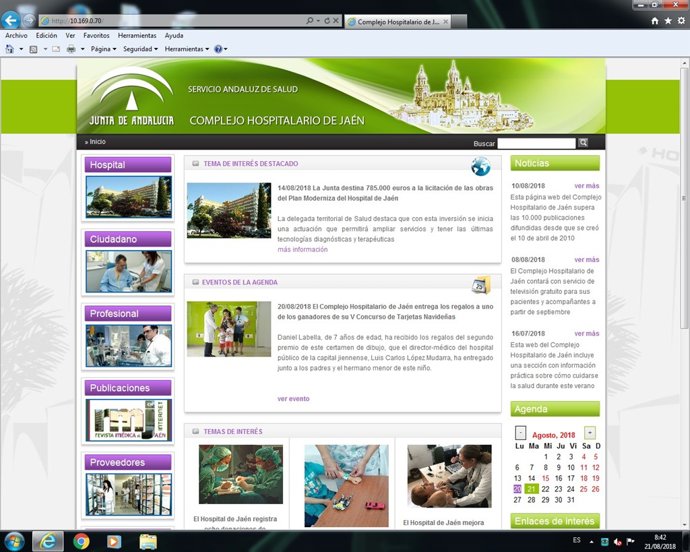The image size is (690, 552).
Task: Open the media player taskbar icon
Action: tap(114, 541)
